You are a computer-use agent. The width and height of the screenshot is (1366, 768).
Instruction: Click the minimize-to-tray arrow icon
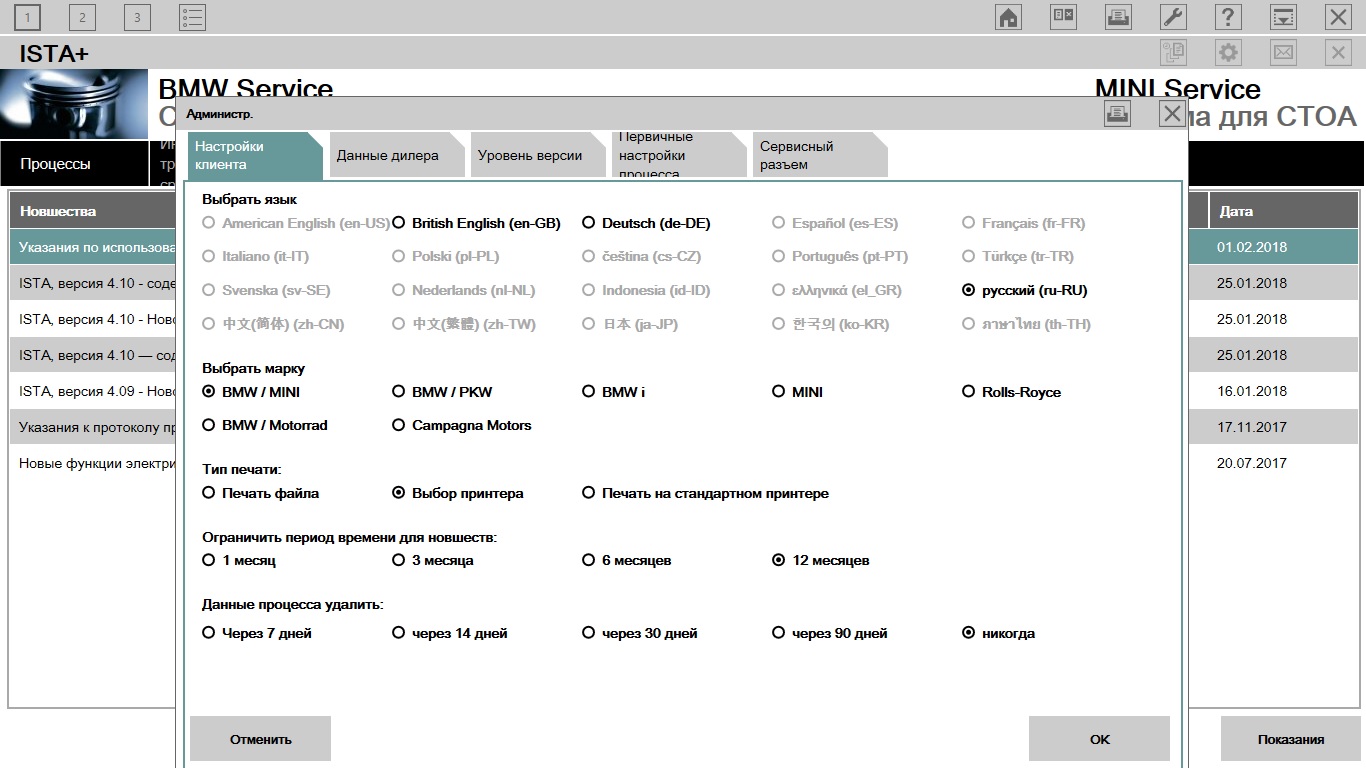tap(1283, 17)
